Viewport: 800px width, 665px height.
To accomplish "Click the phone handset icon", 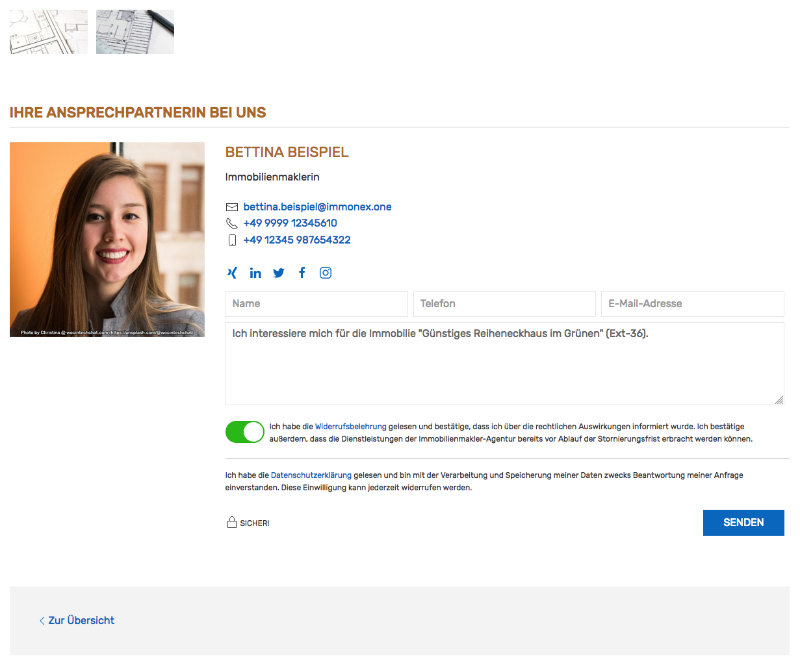I will coord(232,223).
